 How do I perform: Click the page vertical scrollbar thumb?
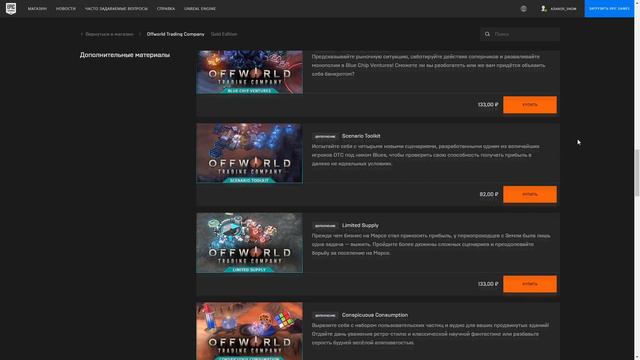tap(637, 173)
